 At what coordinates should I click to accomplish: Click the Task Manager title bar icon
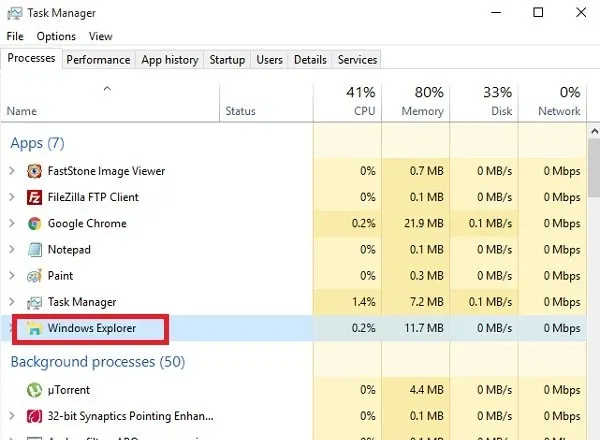coord(15,13)
